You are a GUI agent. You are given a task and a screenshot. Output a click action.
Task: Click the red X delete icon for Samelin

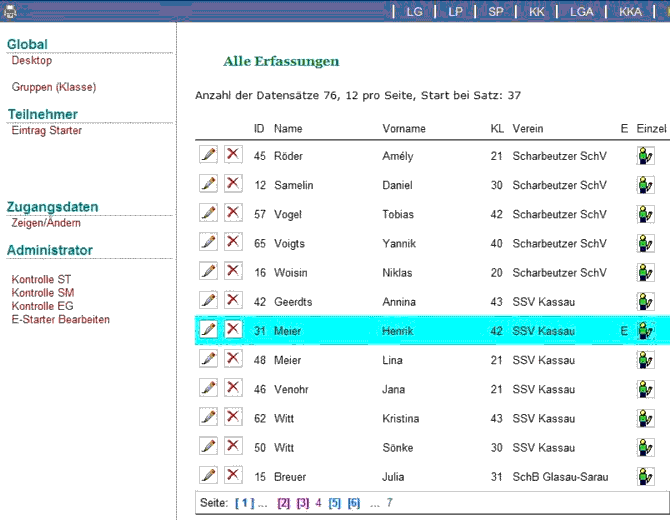click(232, 184)
